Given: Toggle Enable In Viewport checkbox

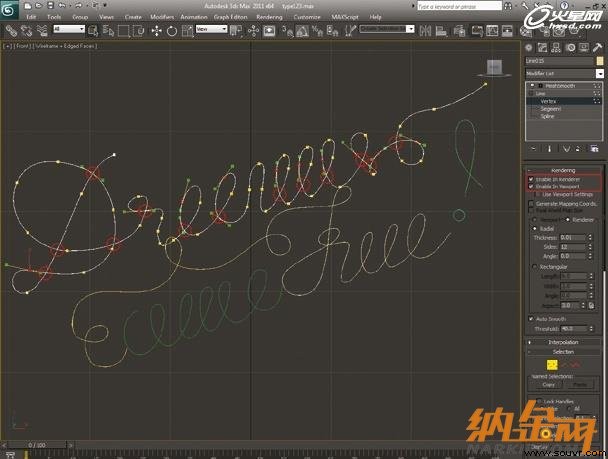Looking at the screenshot, I should tap(531, 186).
